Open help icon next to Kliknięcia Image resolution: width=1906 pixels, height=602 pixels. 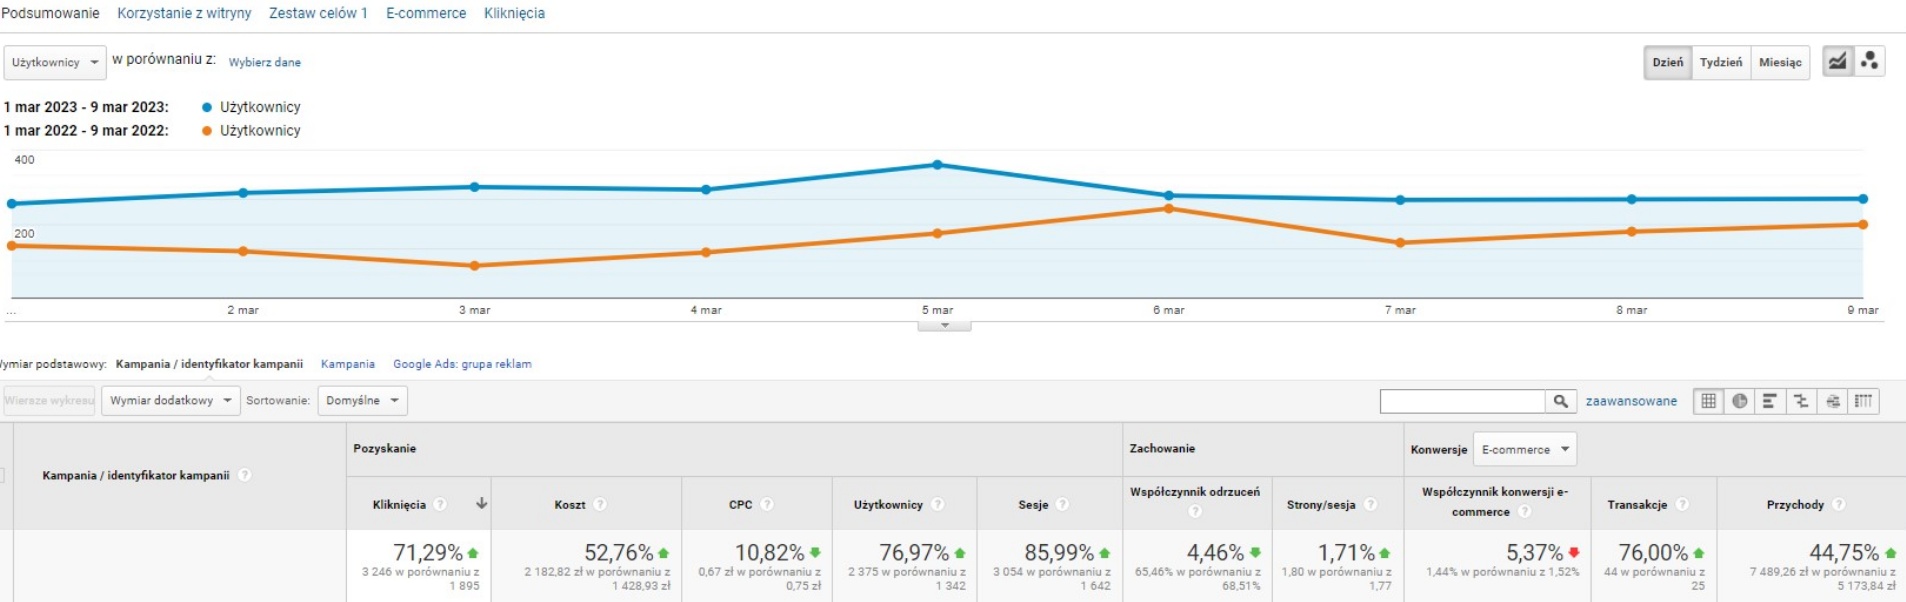(x=440, y=504)
